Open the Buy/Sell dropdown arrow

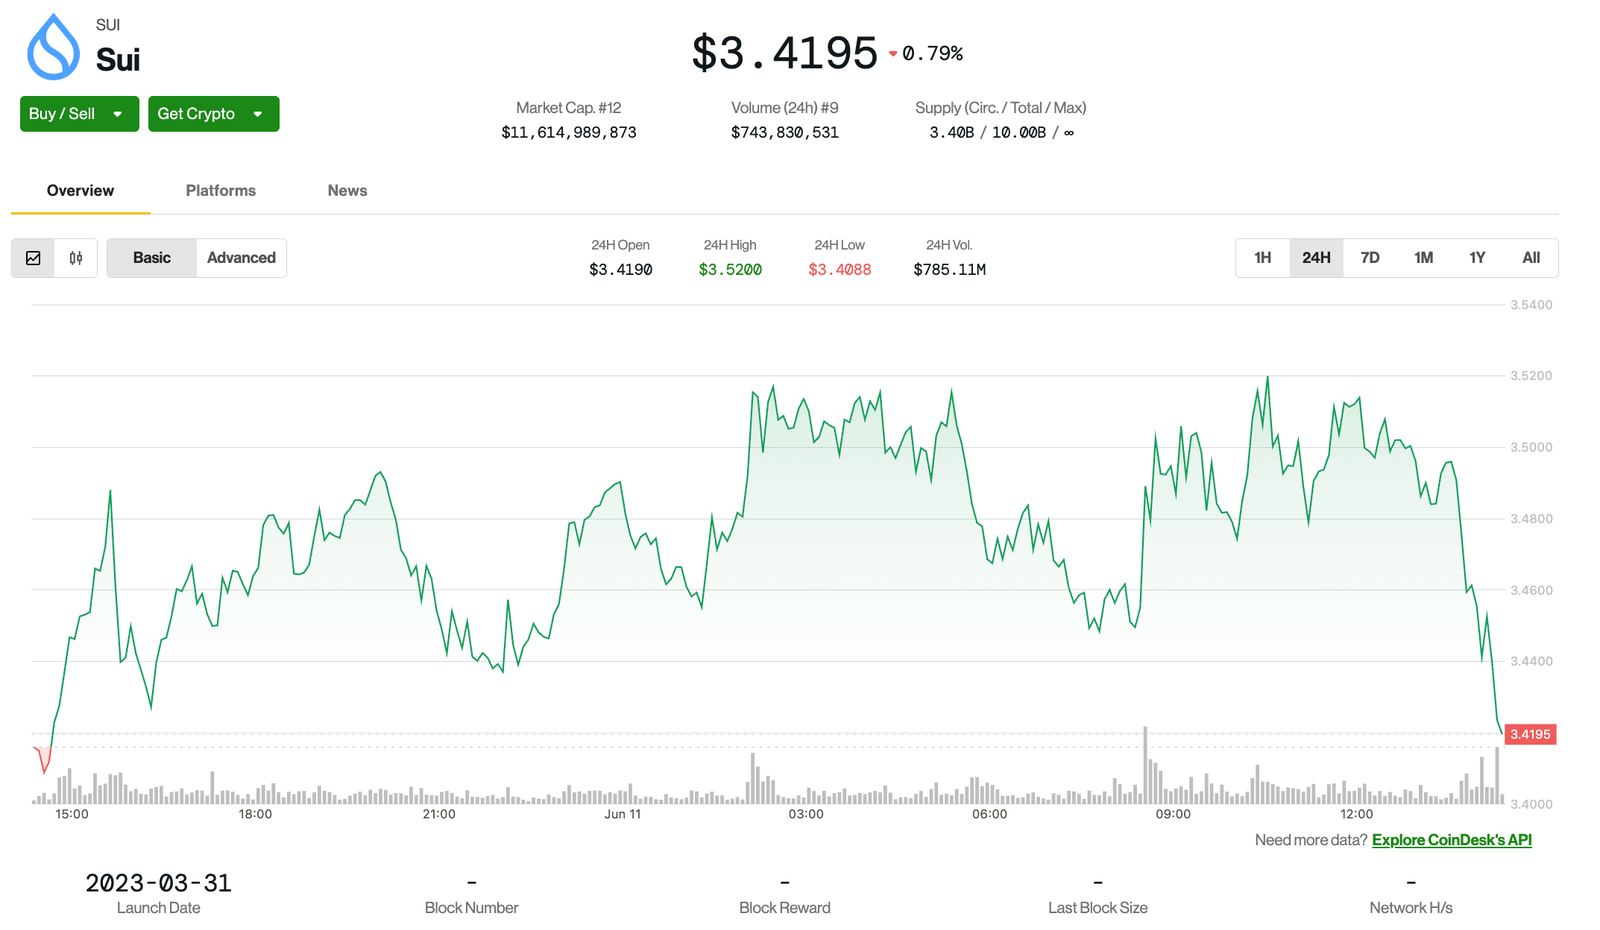[x=119, y=113]
